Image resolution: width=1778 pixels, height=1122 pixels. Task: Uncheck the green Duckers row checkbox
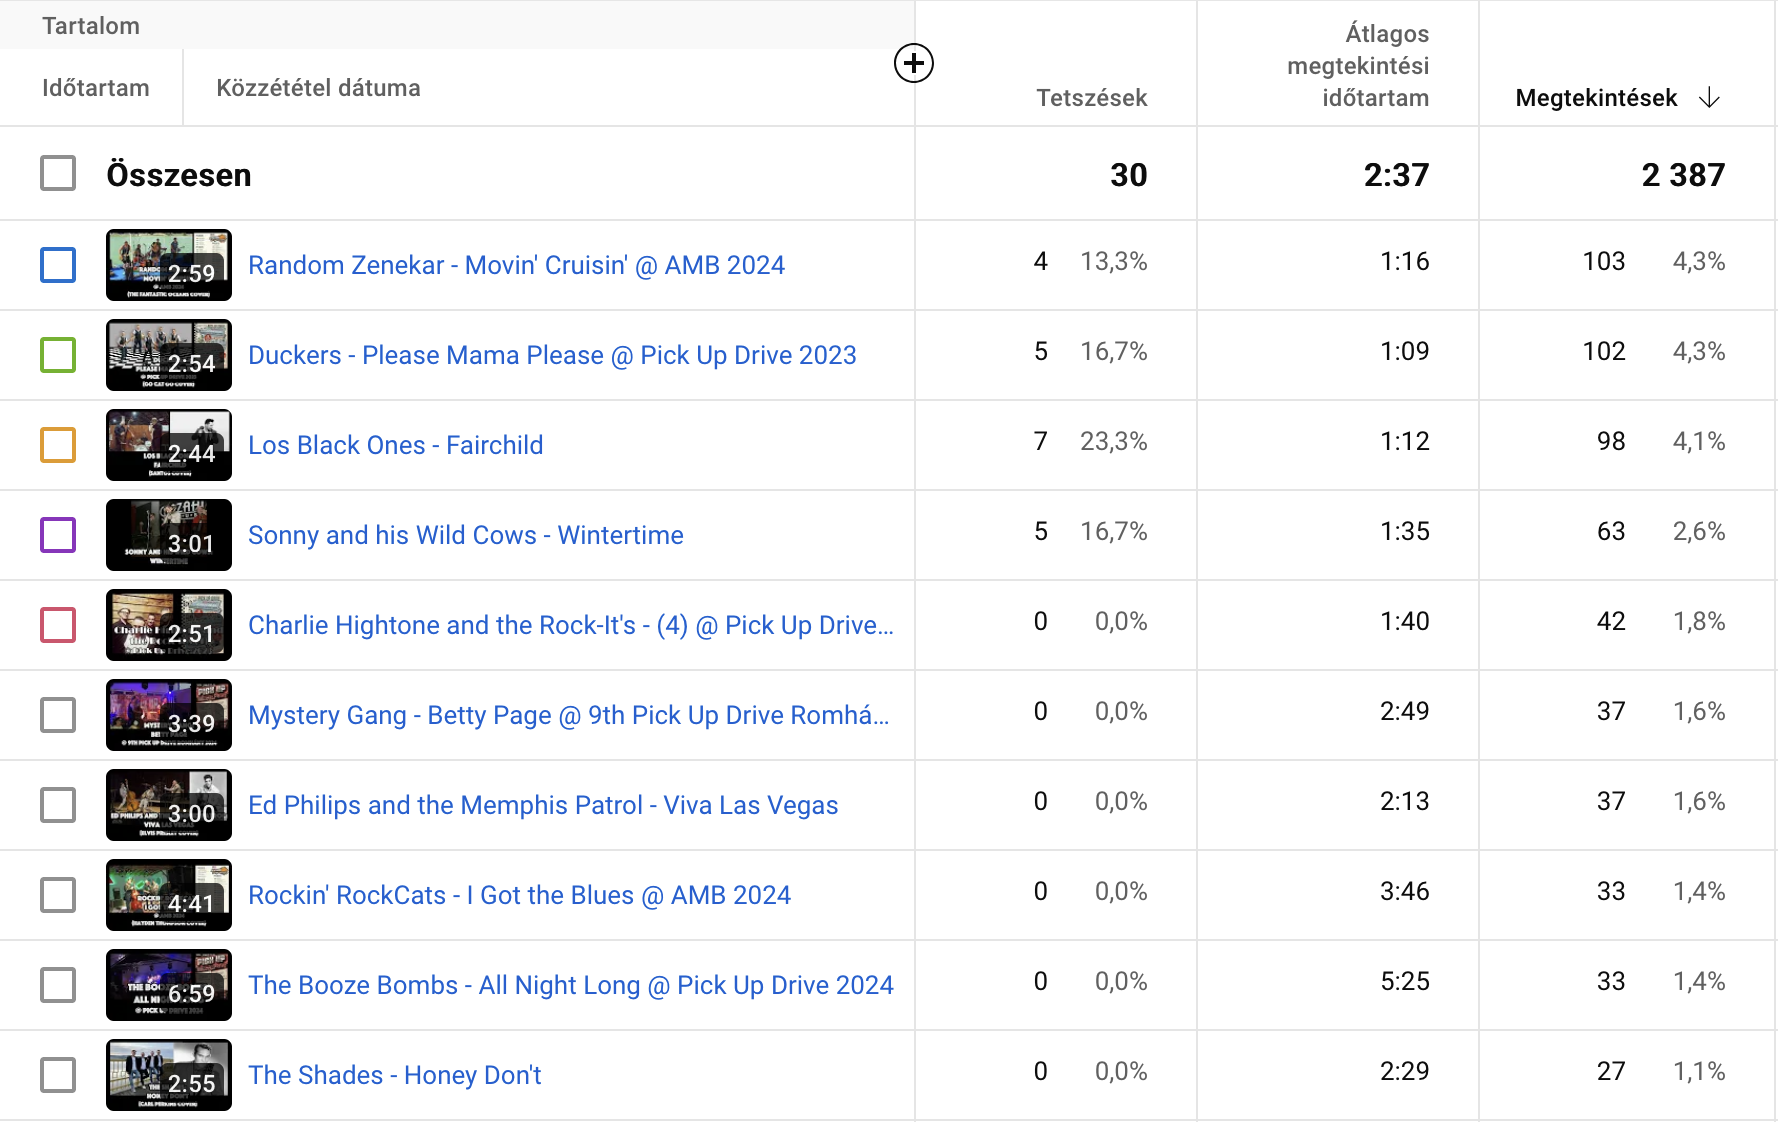pyautogui.click(x=58, y=355)
